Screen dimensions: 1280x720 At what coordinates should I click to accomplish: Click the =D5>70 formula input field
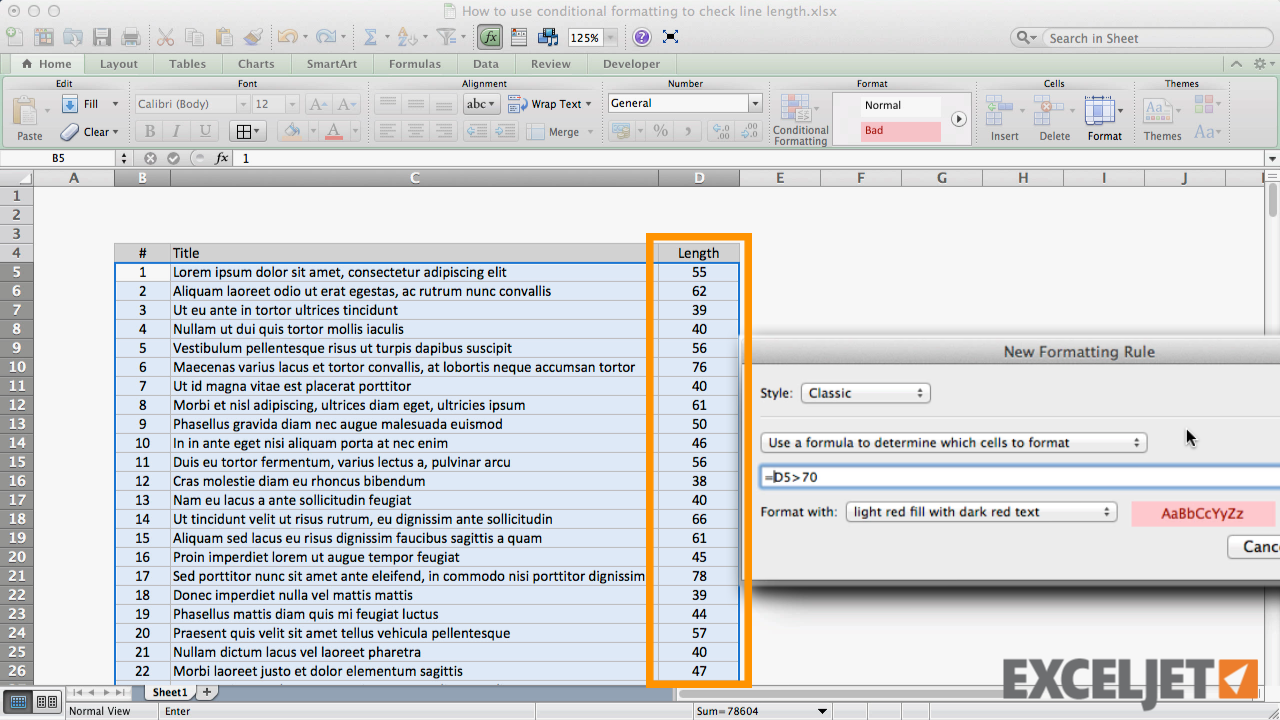[950, 477]
